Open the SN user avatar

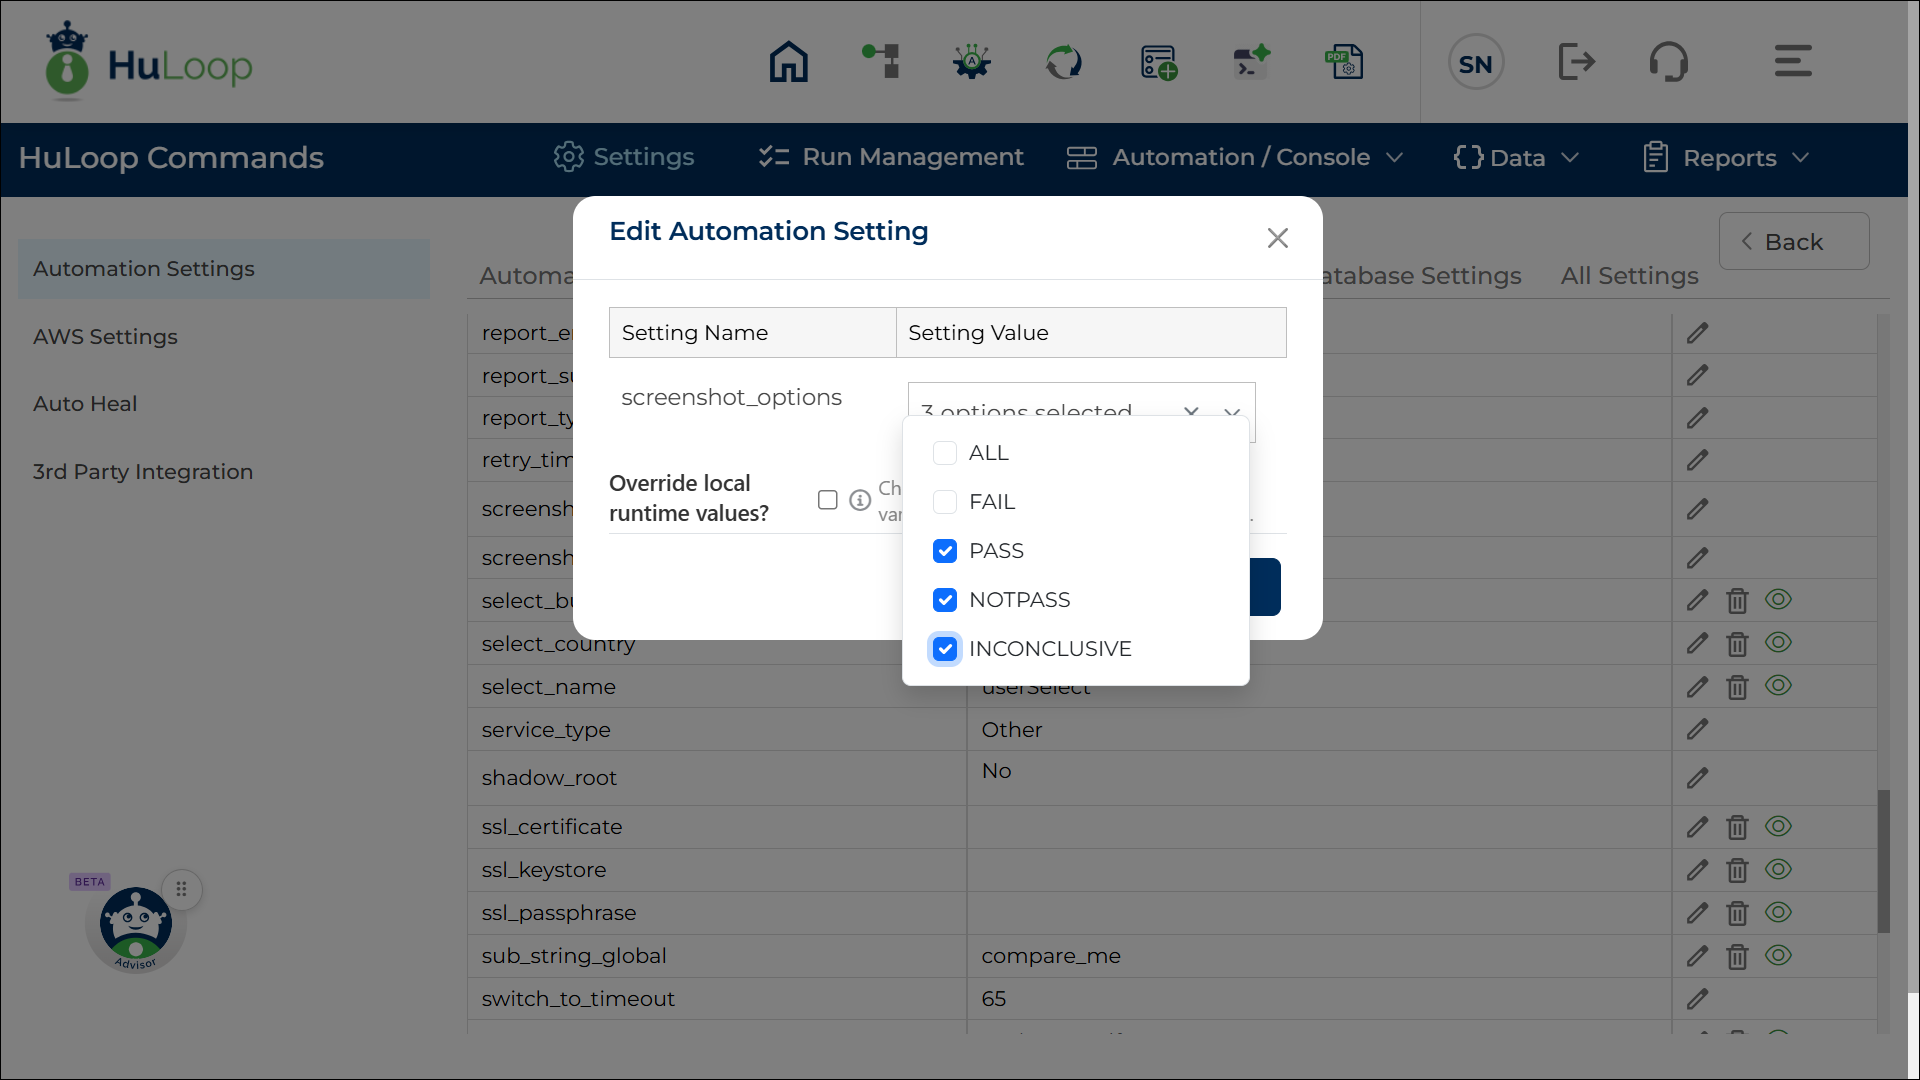tap(1476, 63)
